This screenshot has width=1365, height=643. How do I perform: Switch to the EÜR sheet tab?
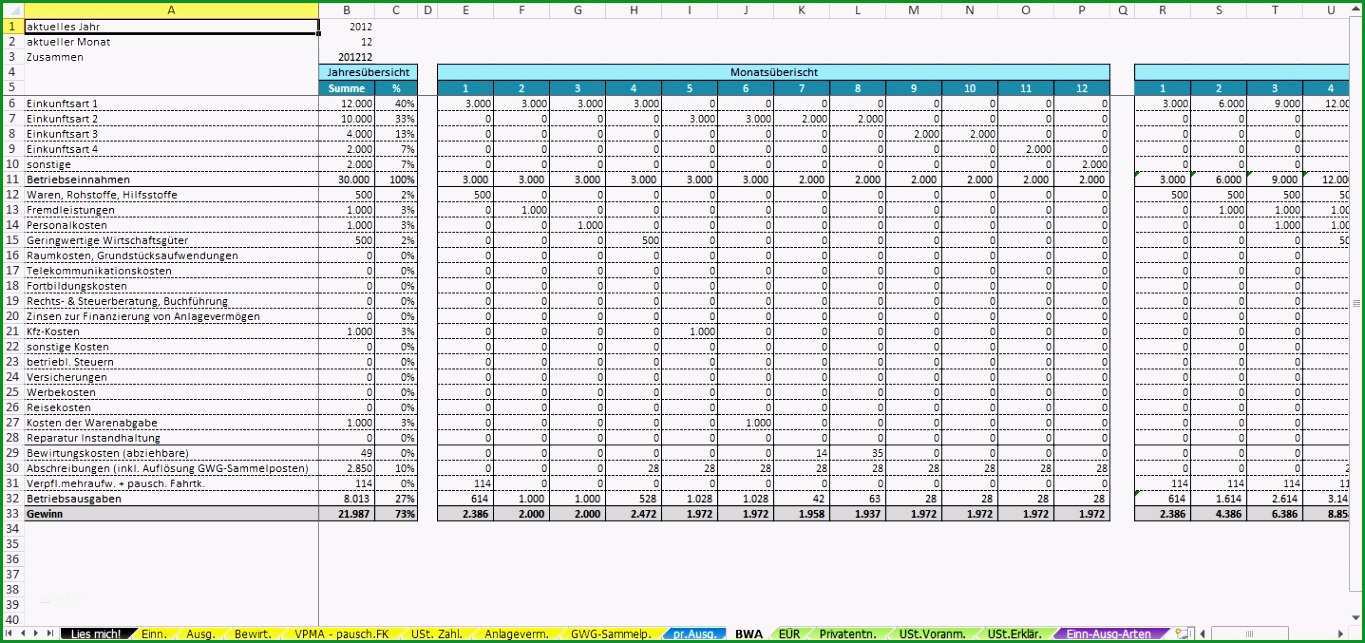point(789,634)
